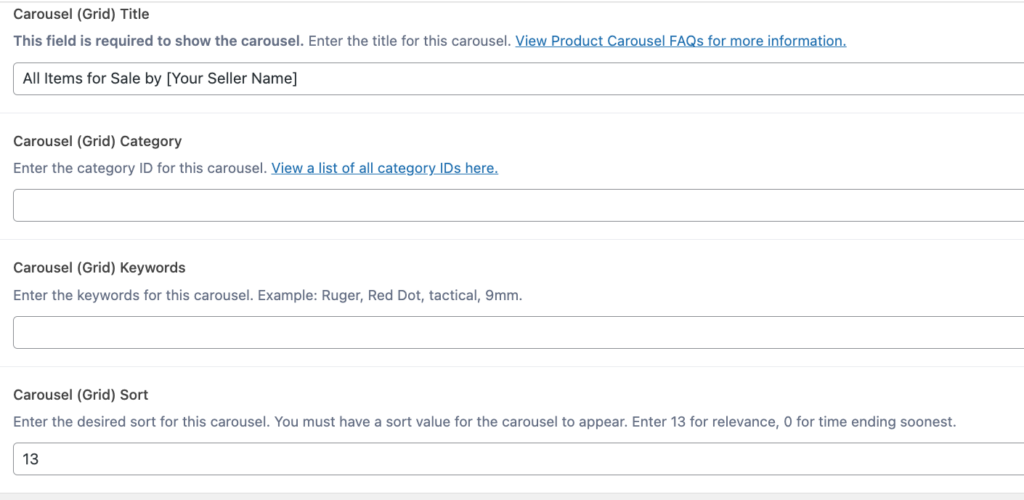Click the 'All Items for Sale by' text

point(92,79)
